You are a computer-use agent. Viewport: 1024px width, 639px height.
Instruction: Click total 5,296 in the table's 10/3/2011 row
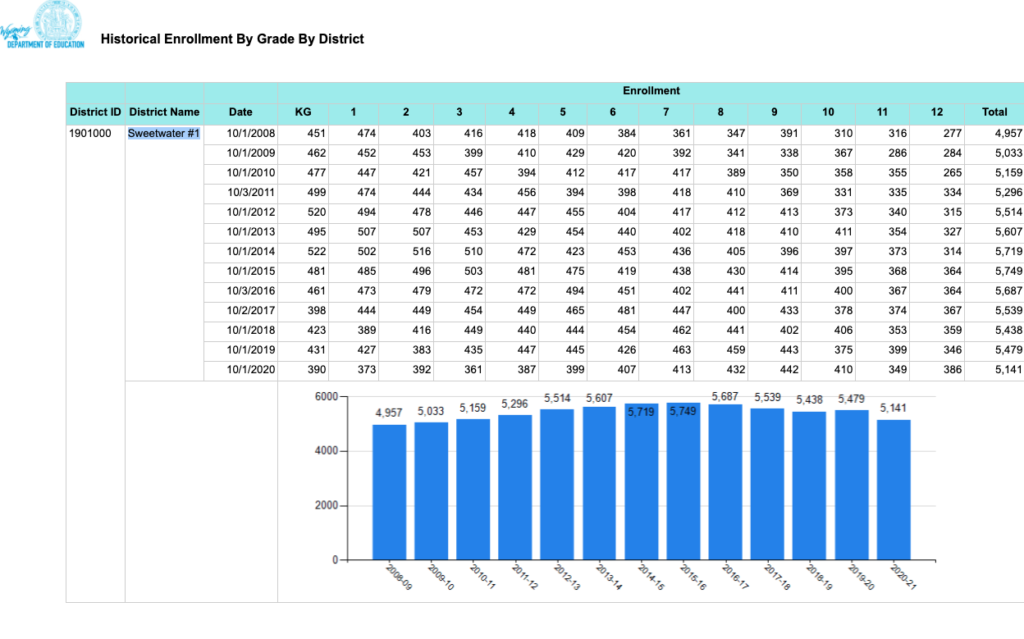[1008, 192]
